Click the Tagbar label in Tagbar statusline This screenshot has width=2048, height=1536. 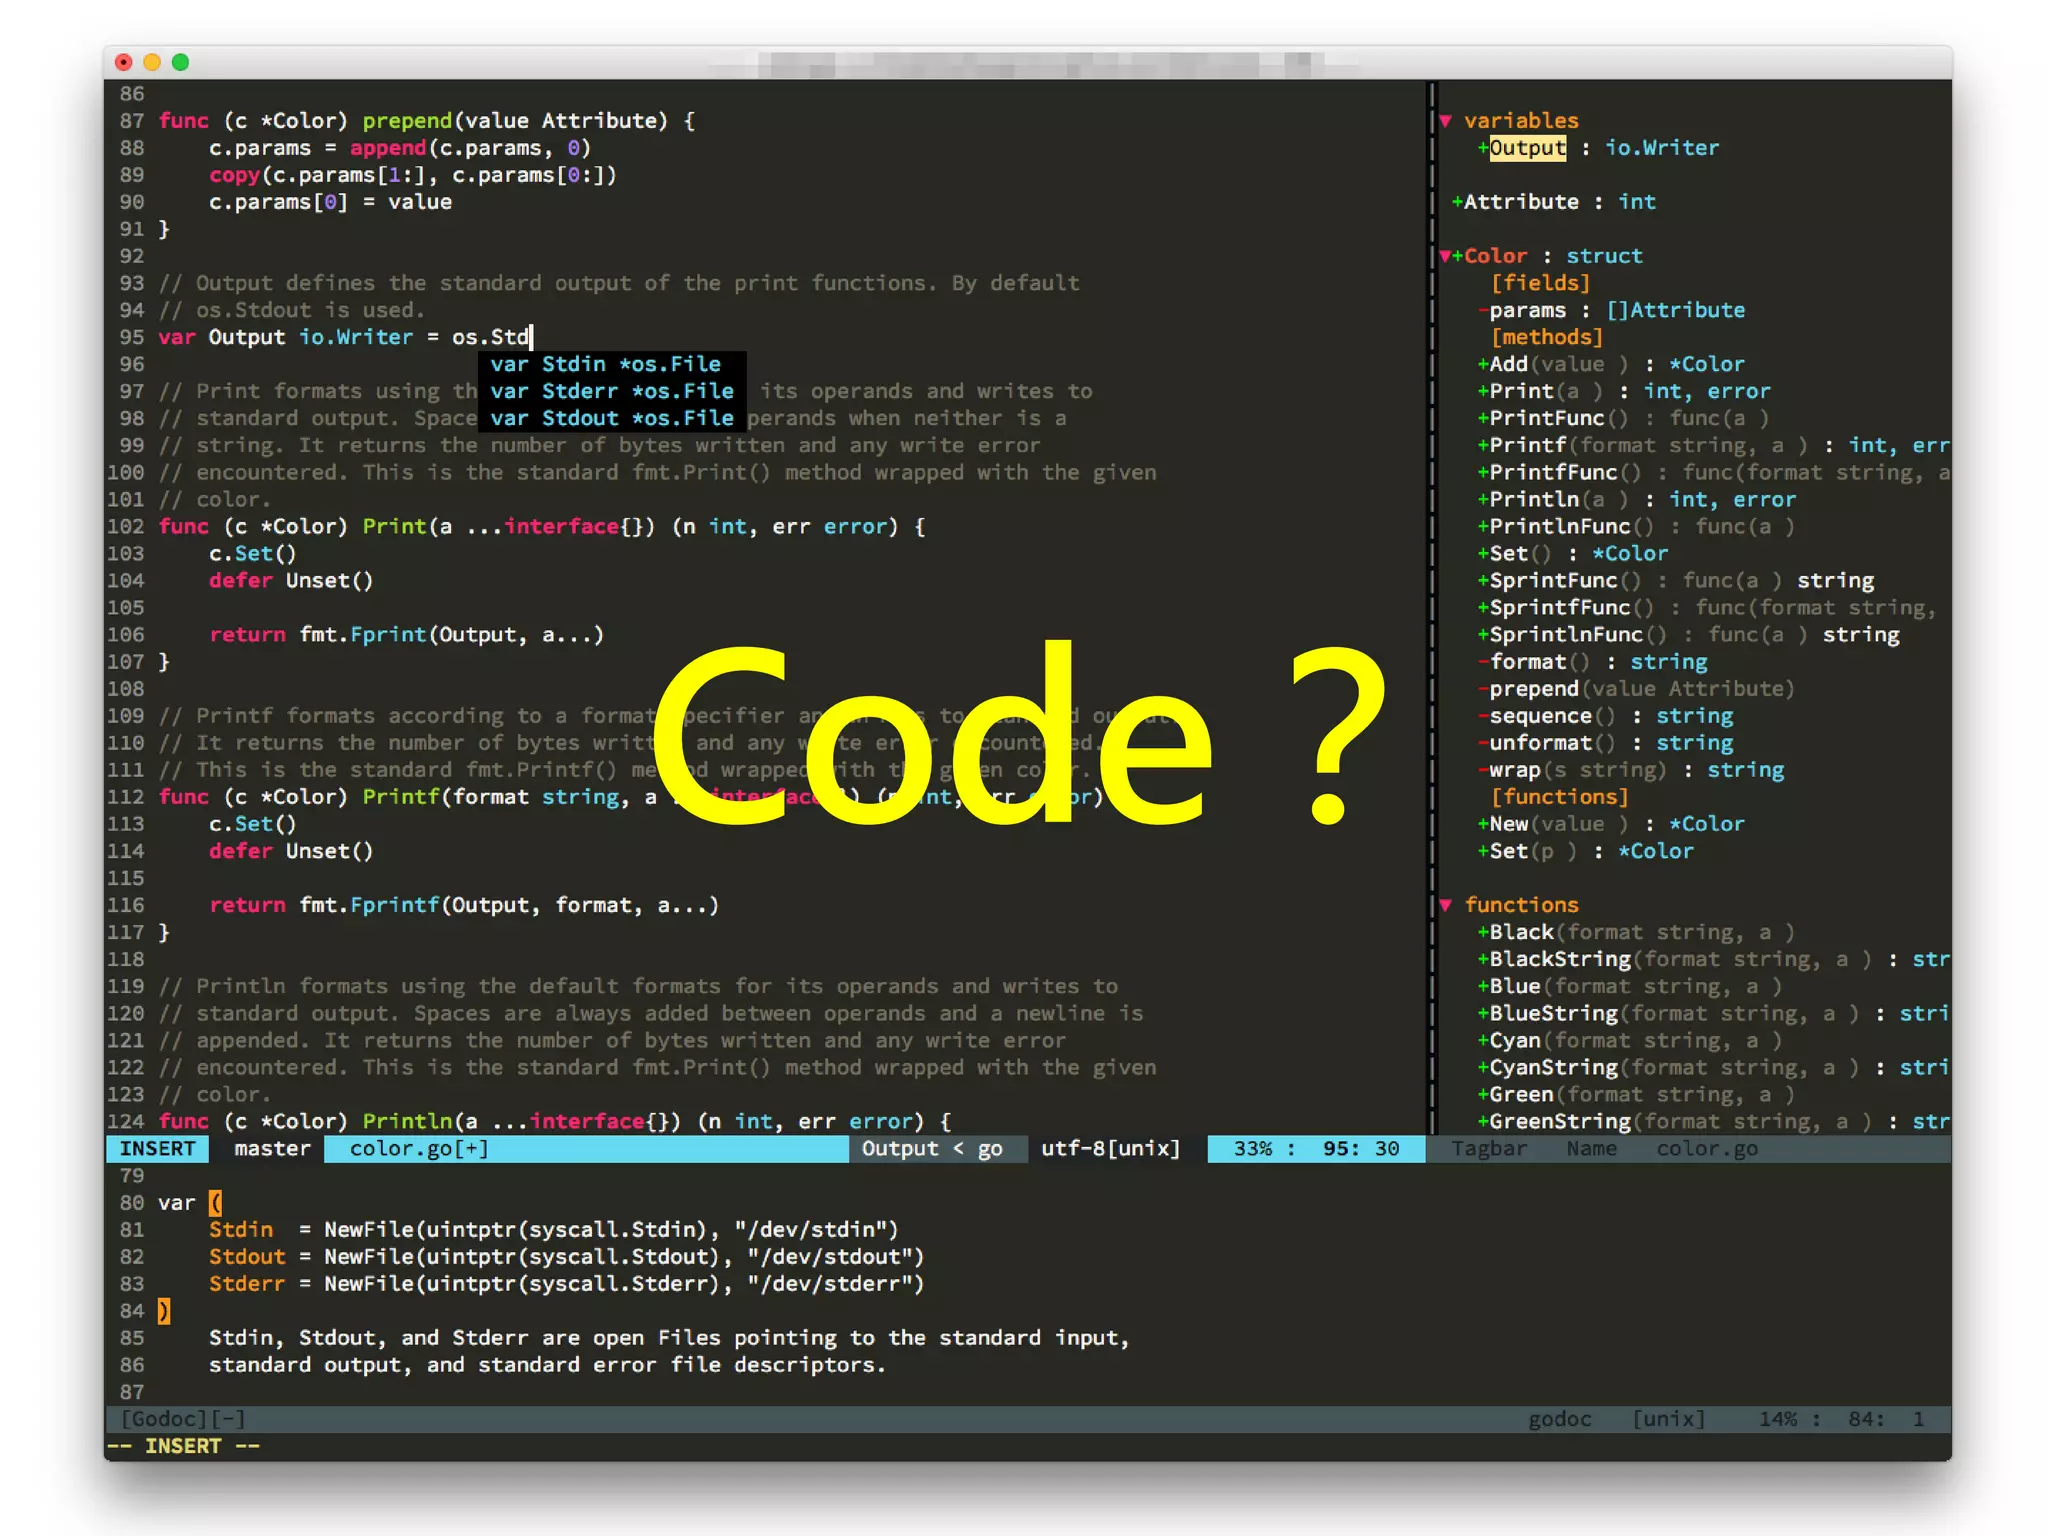[1489, 1148]
